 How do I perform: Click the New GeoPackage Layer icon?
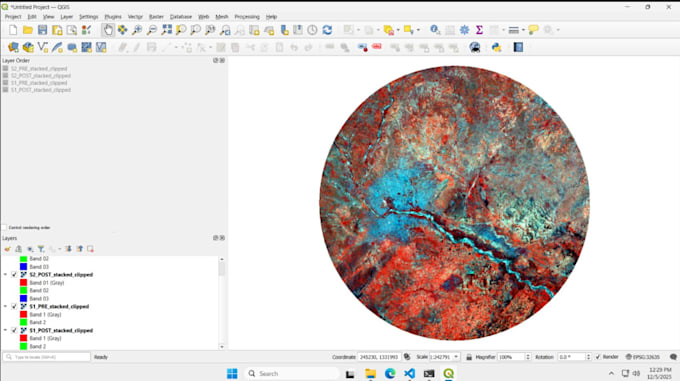[x=28, y=47]
